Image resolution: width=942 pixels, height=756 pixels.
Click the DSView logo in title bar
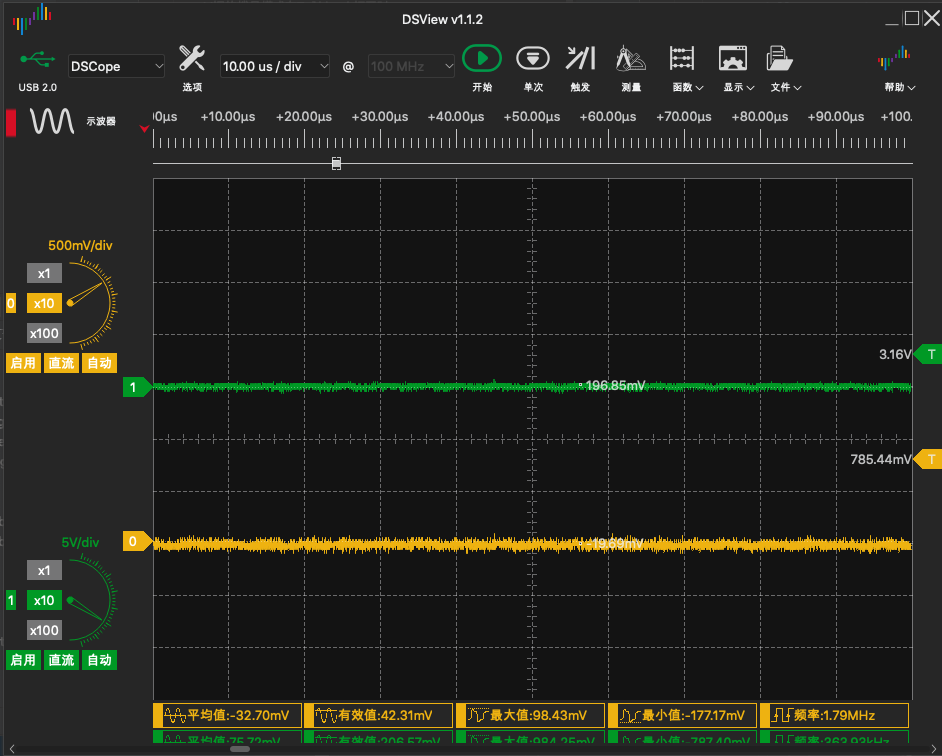tap(32, 18)
